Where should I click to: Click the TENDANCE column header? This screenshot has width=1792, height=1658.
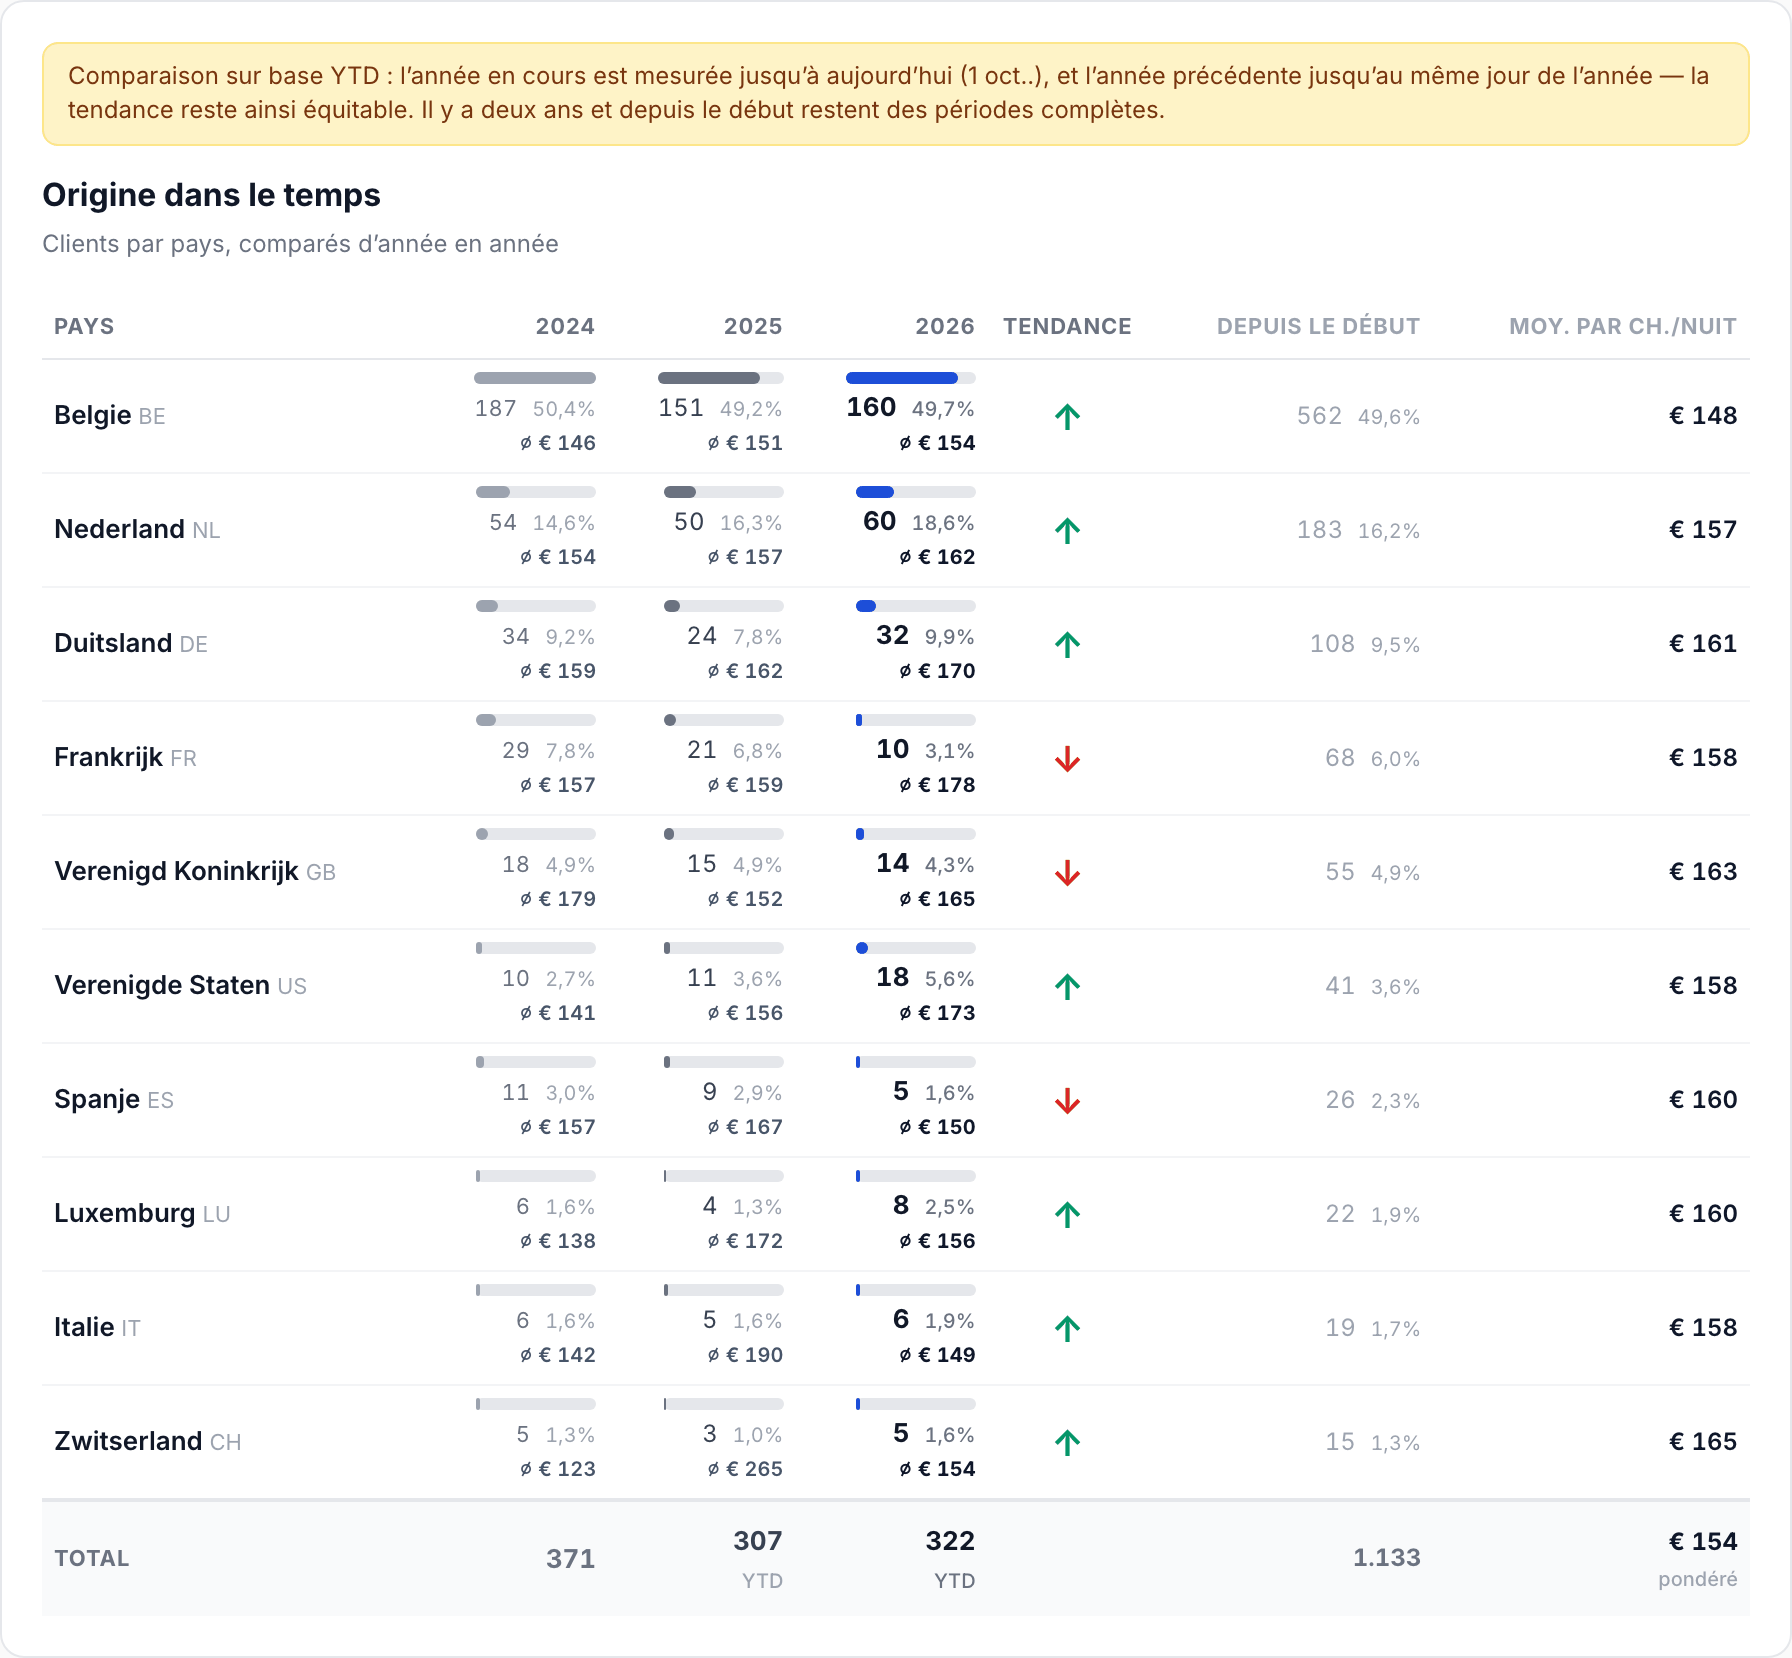(1067, 326)
